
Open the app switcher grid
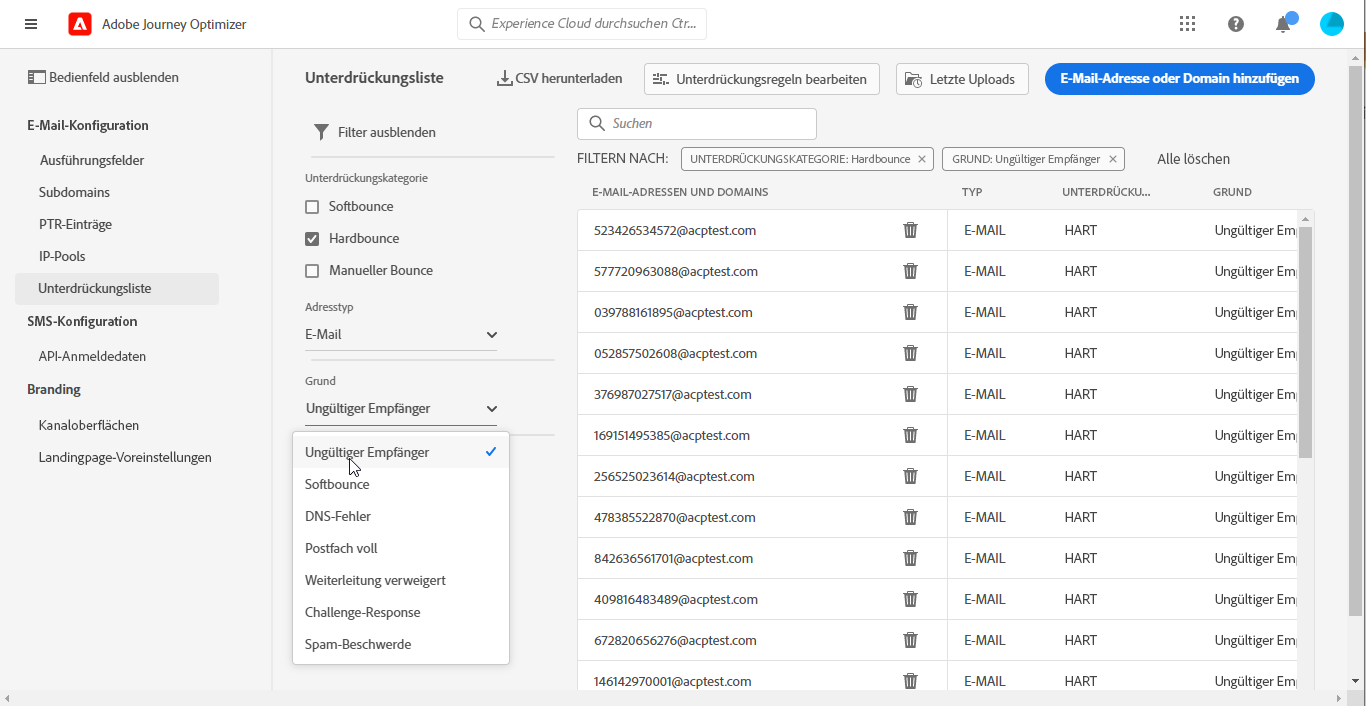pyautogui.click(x=1187, y=24)
